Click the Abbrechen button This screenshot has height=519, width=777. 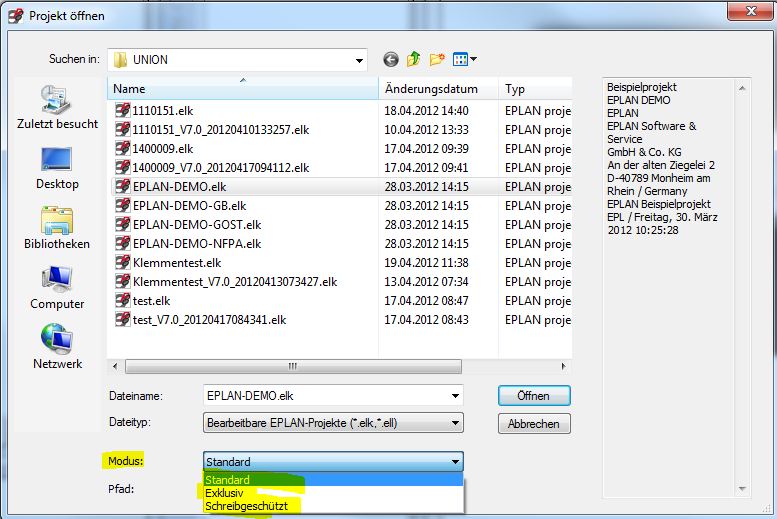534,424
